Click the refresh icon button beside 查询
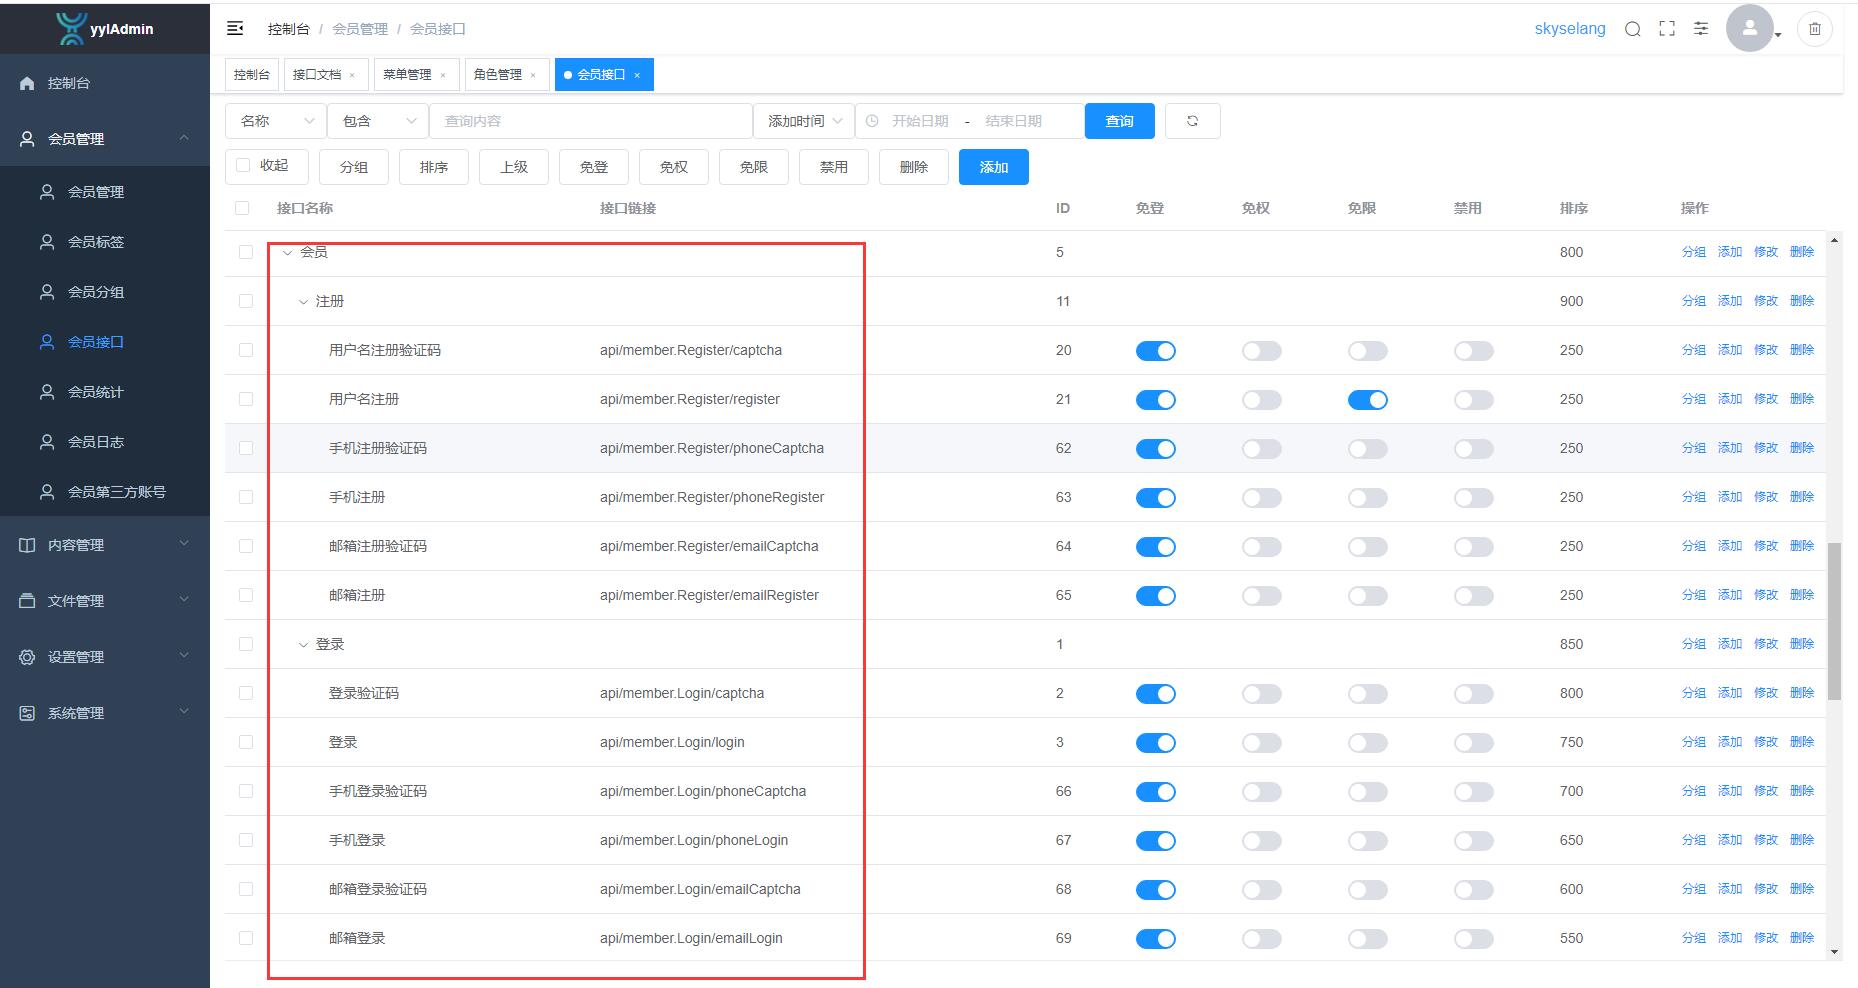The image size is (1858, 988). point(1192,121)
